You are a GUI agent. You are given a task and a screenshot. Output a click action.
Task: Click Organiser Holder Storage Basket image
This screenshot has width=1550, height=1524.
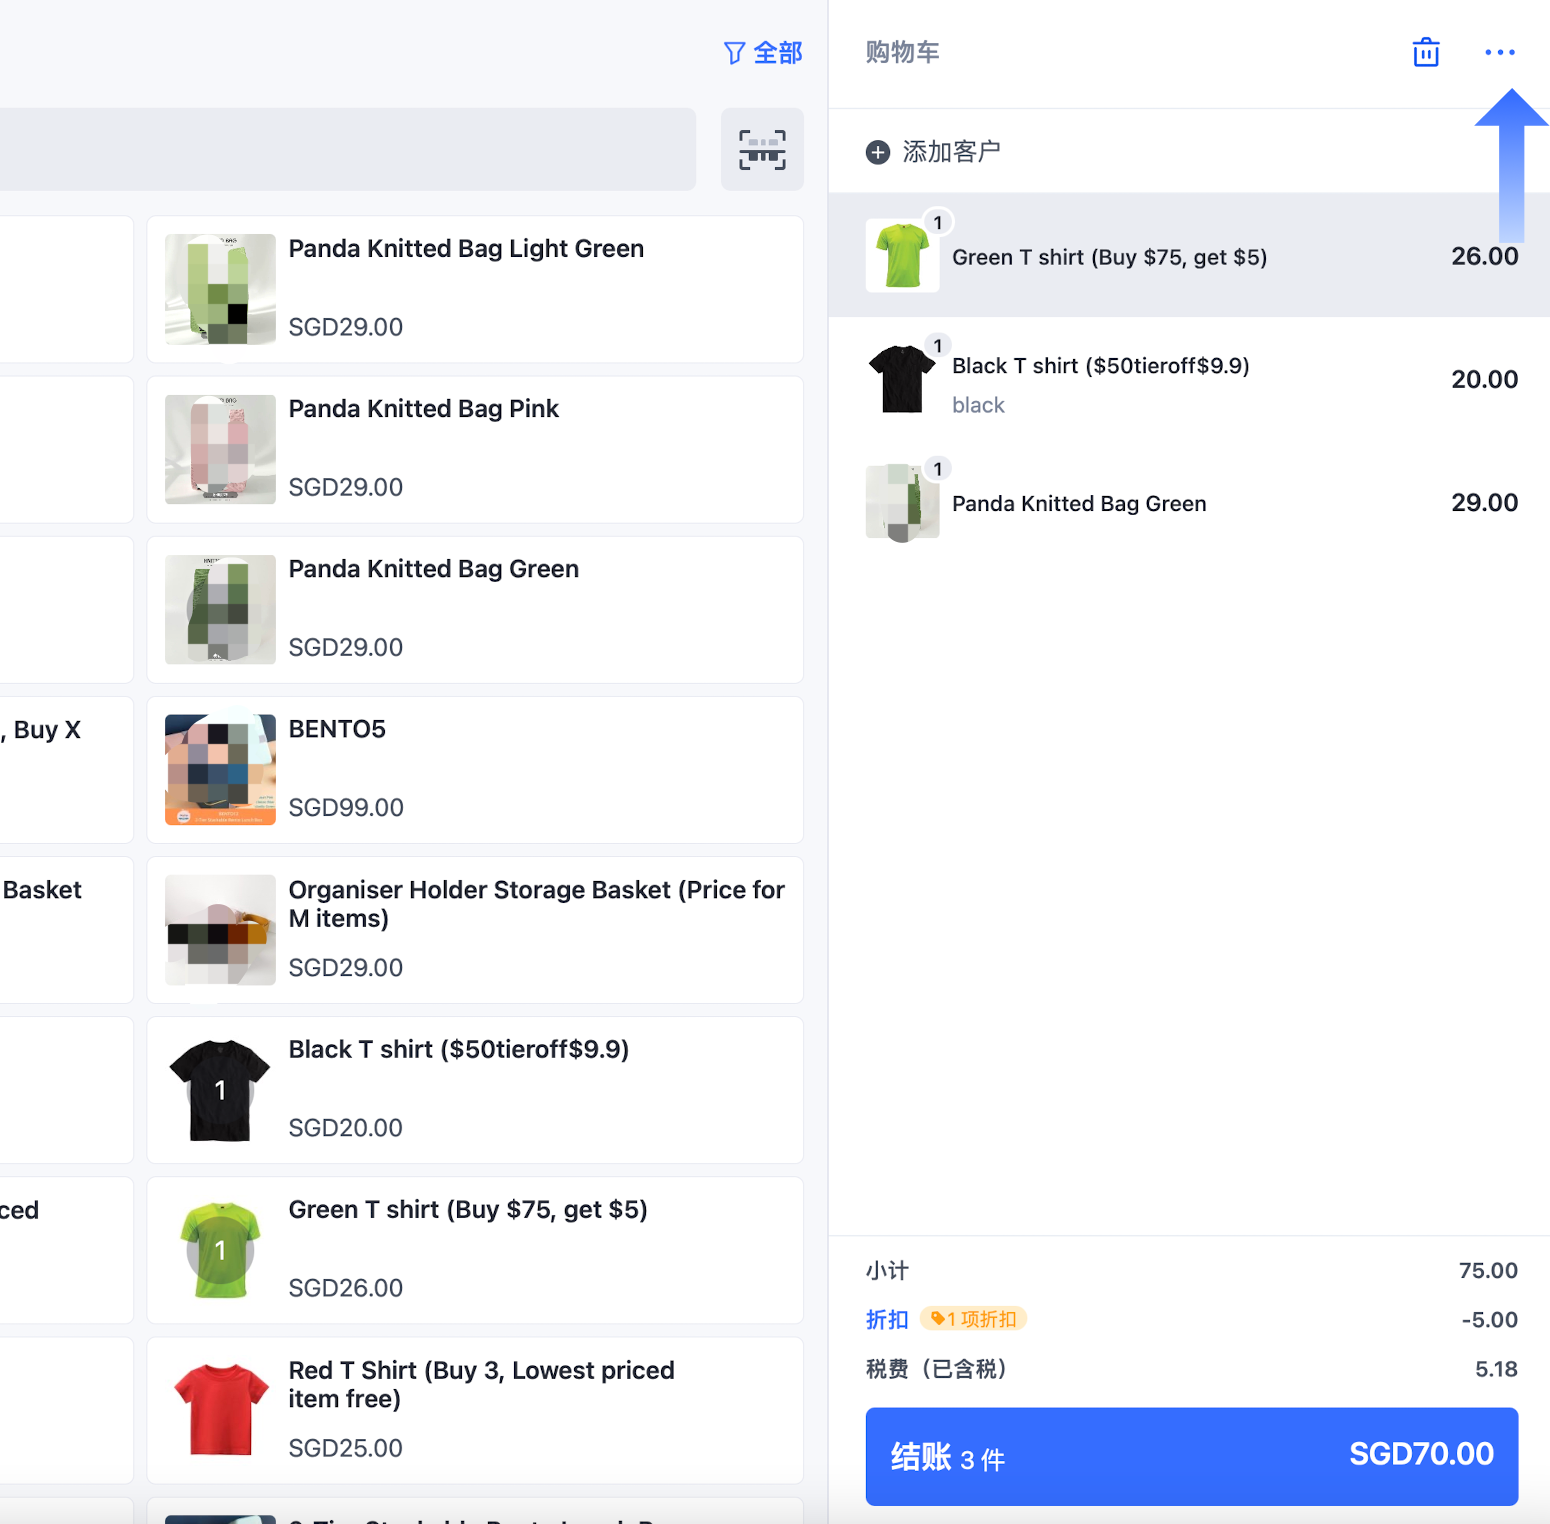(x=220, y=930)
